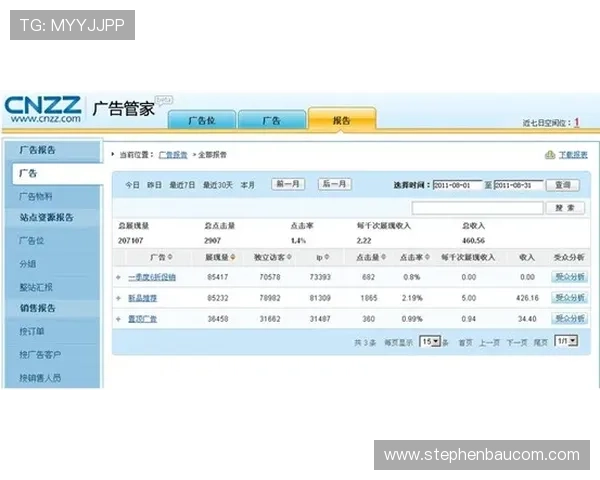Click the CNZZ logo
The height and width of the screenshot is (480, 600).
(43, 109)
